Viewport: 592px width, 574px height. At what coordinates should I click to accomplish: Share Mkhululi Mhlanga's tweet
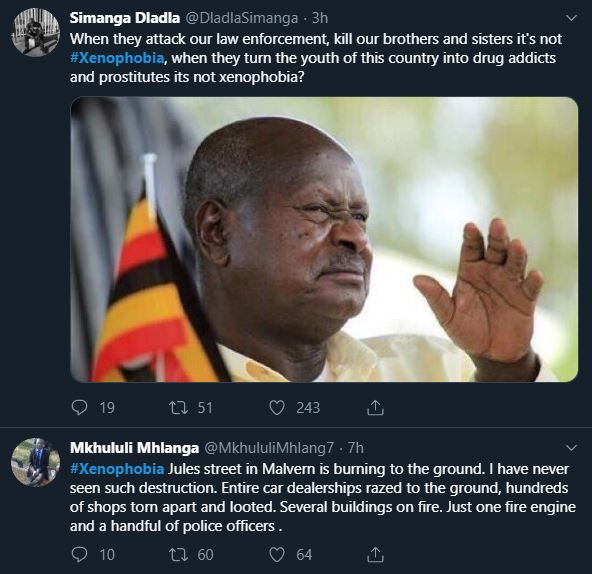coord(375,554)
